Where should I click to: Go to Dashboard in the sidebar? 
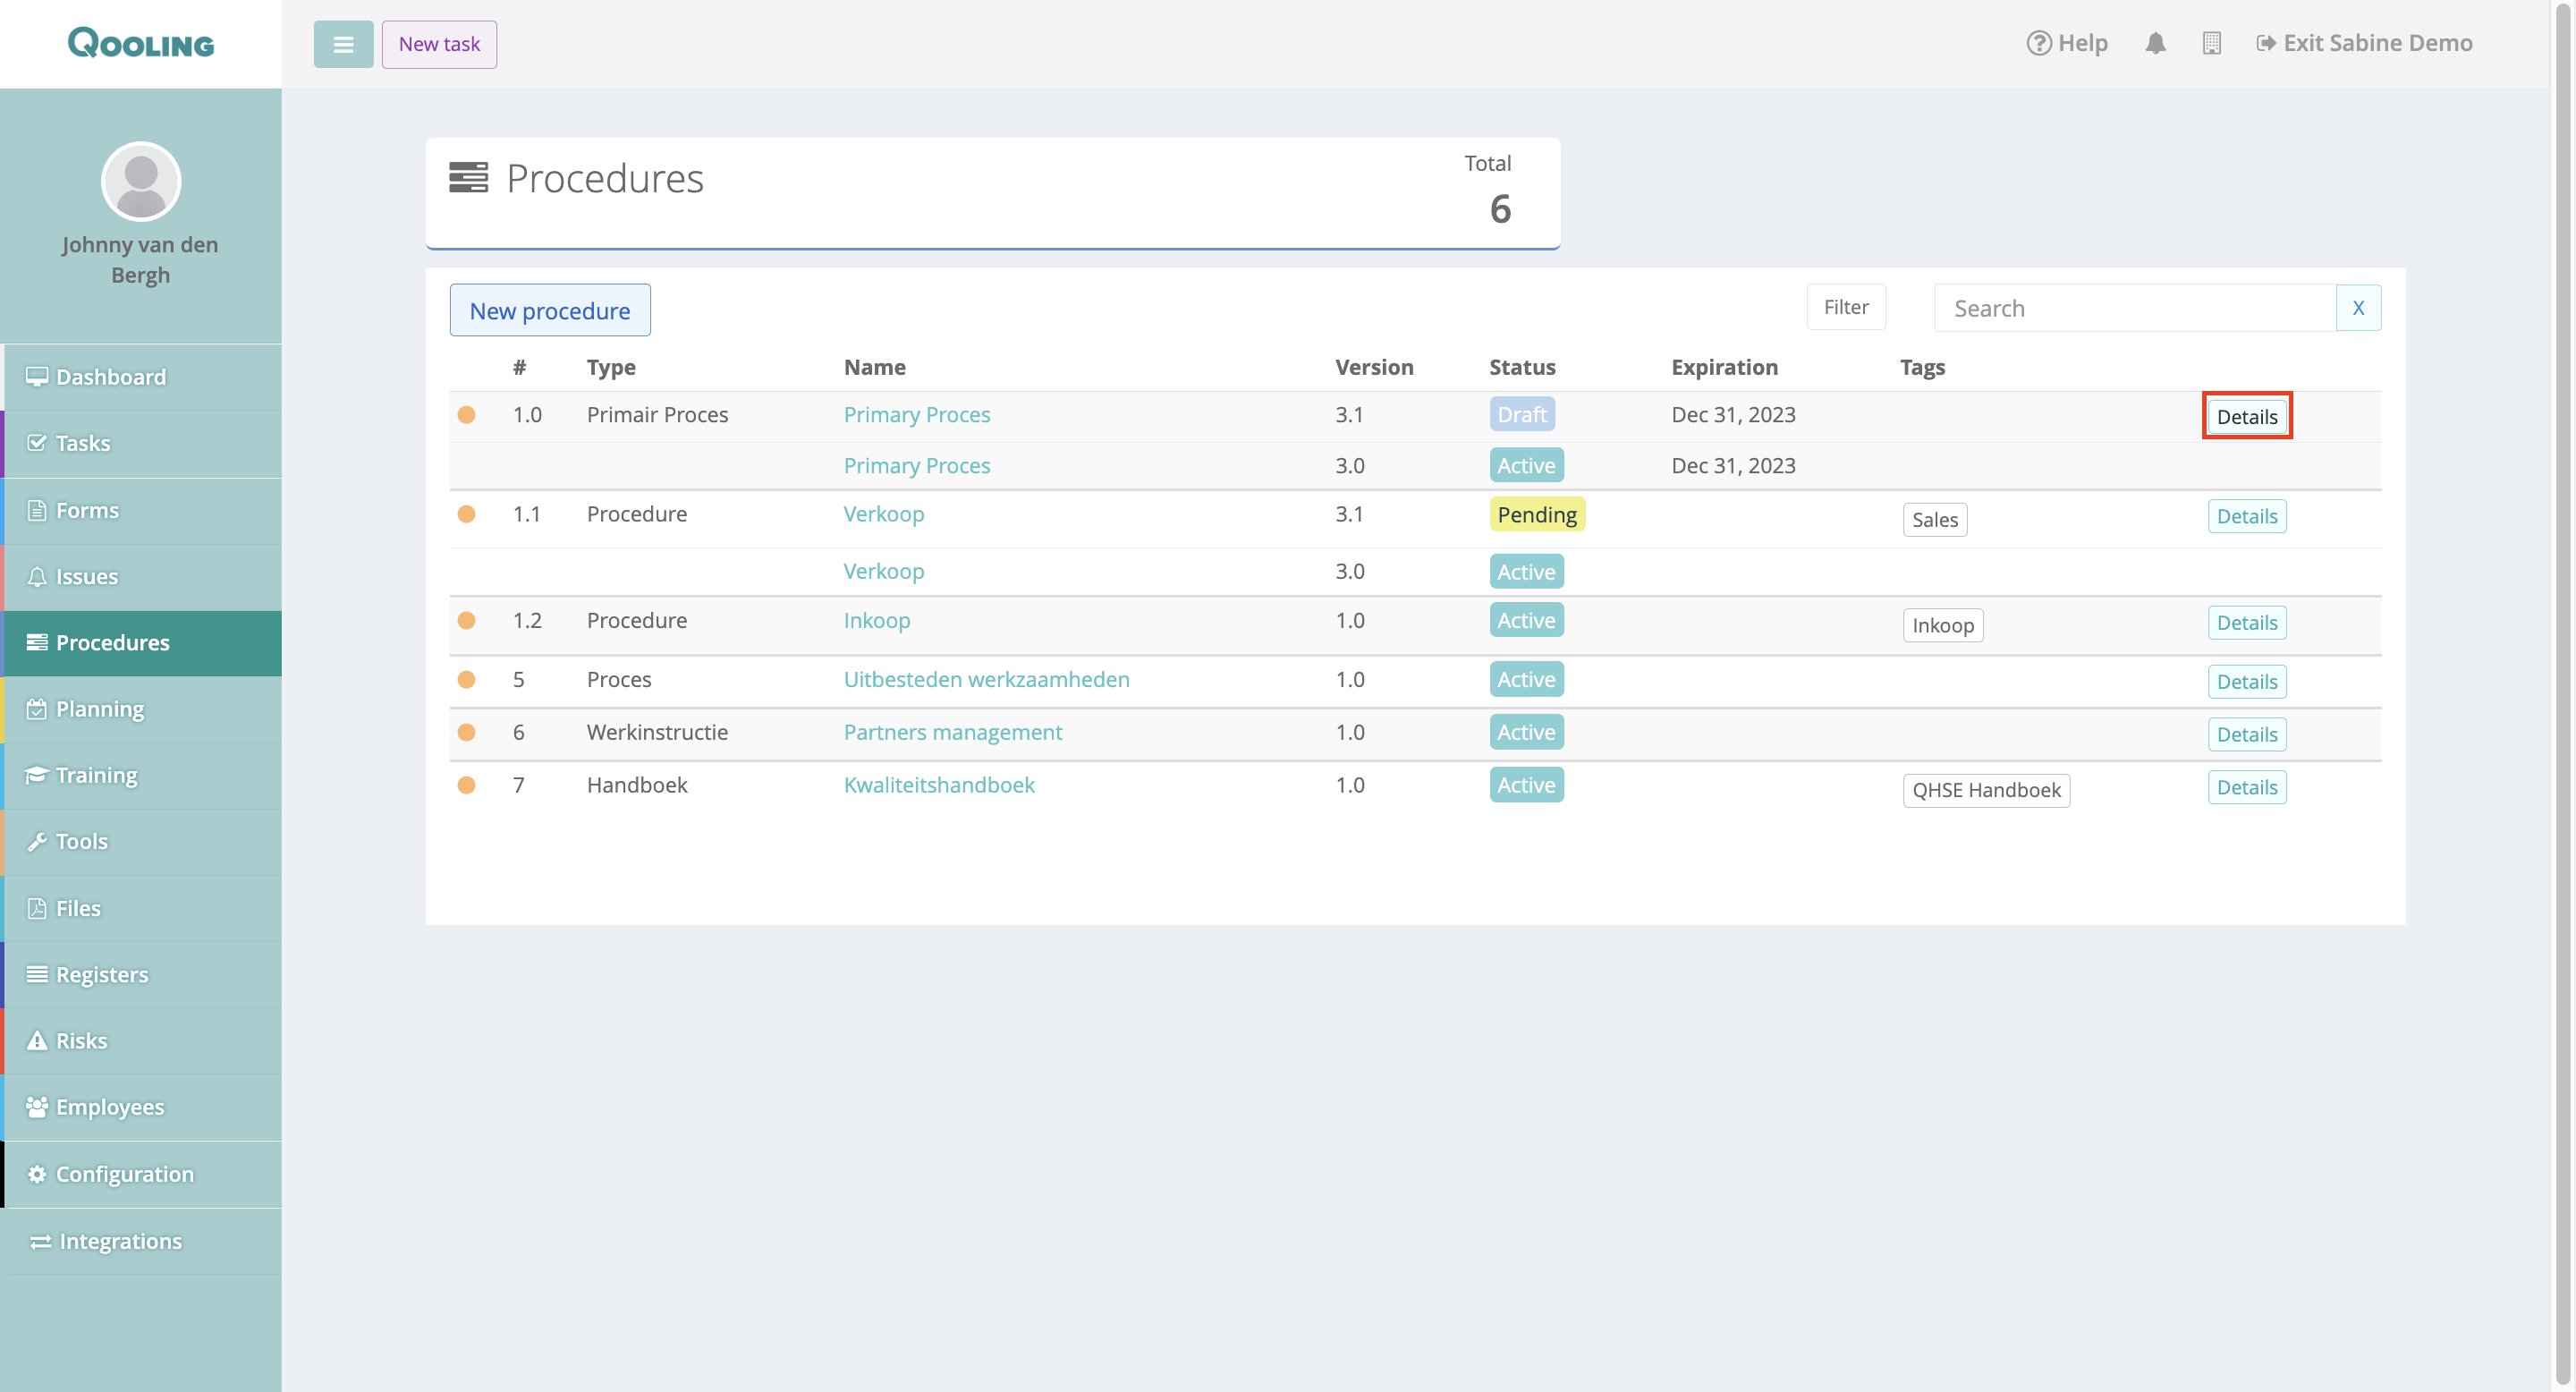pos(111,377)
